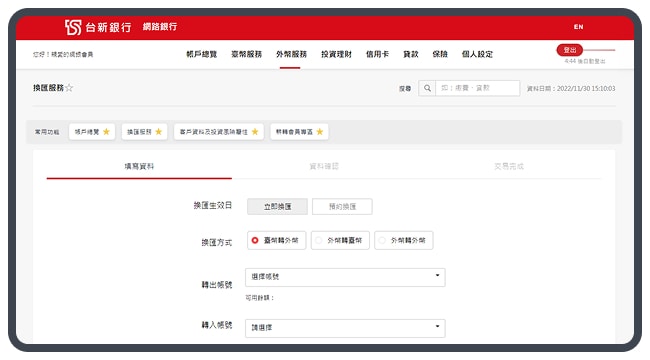Select the 交易完成 step tab
Viewport: 650px width, 360px height.
(509, 166)
